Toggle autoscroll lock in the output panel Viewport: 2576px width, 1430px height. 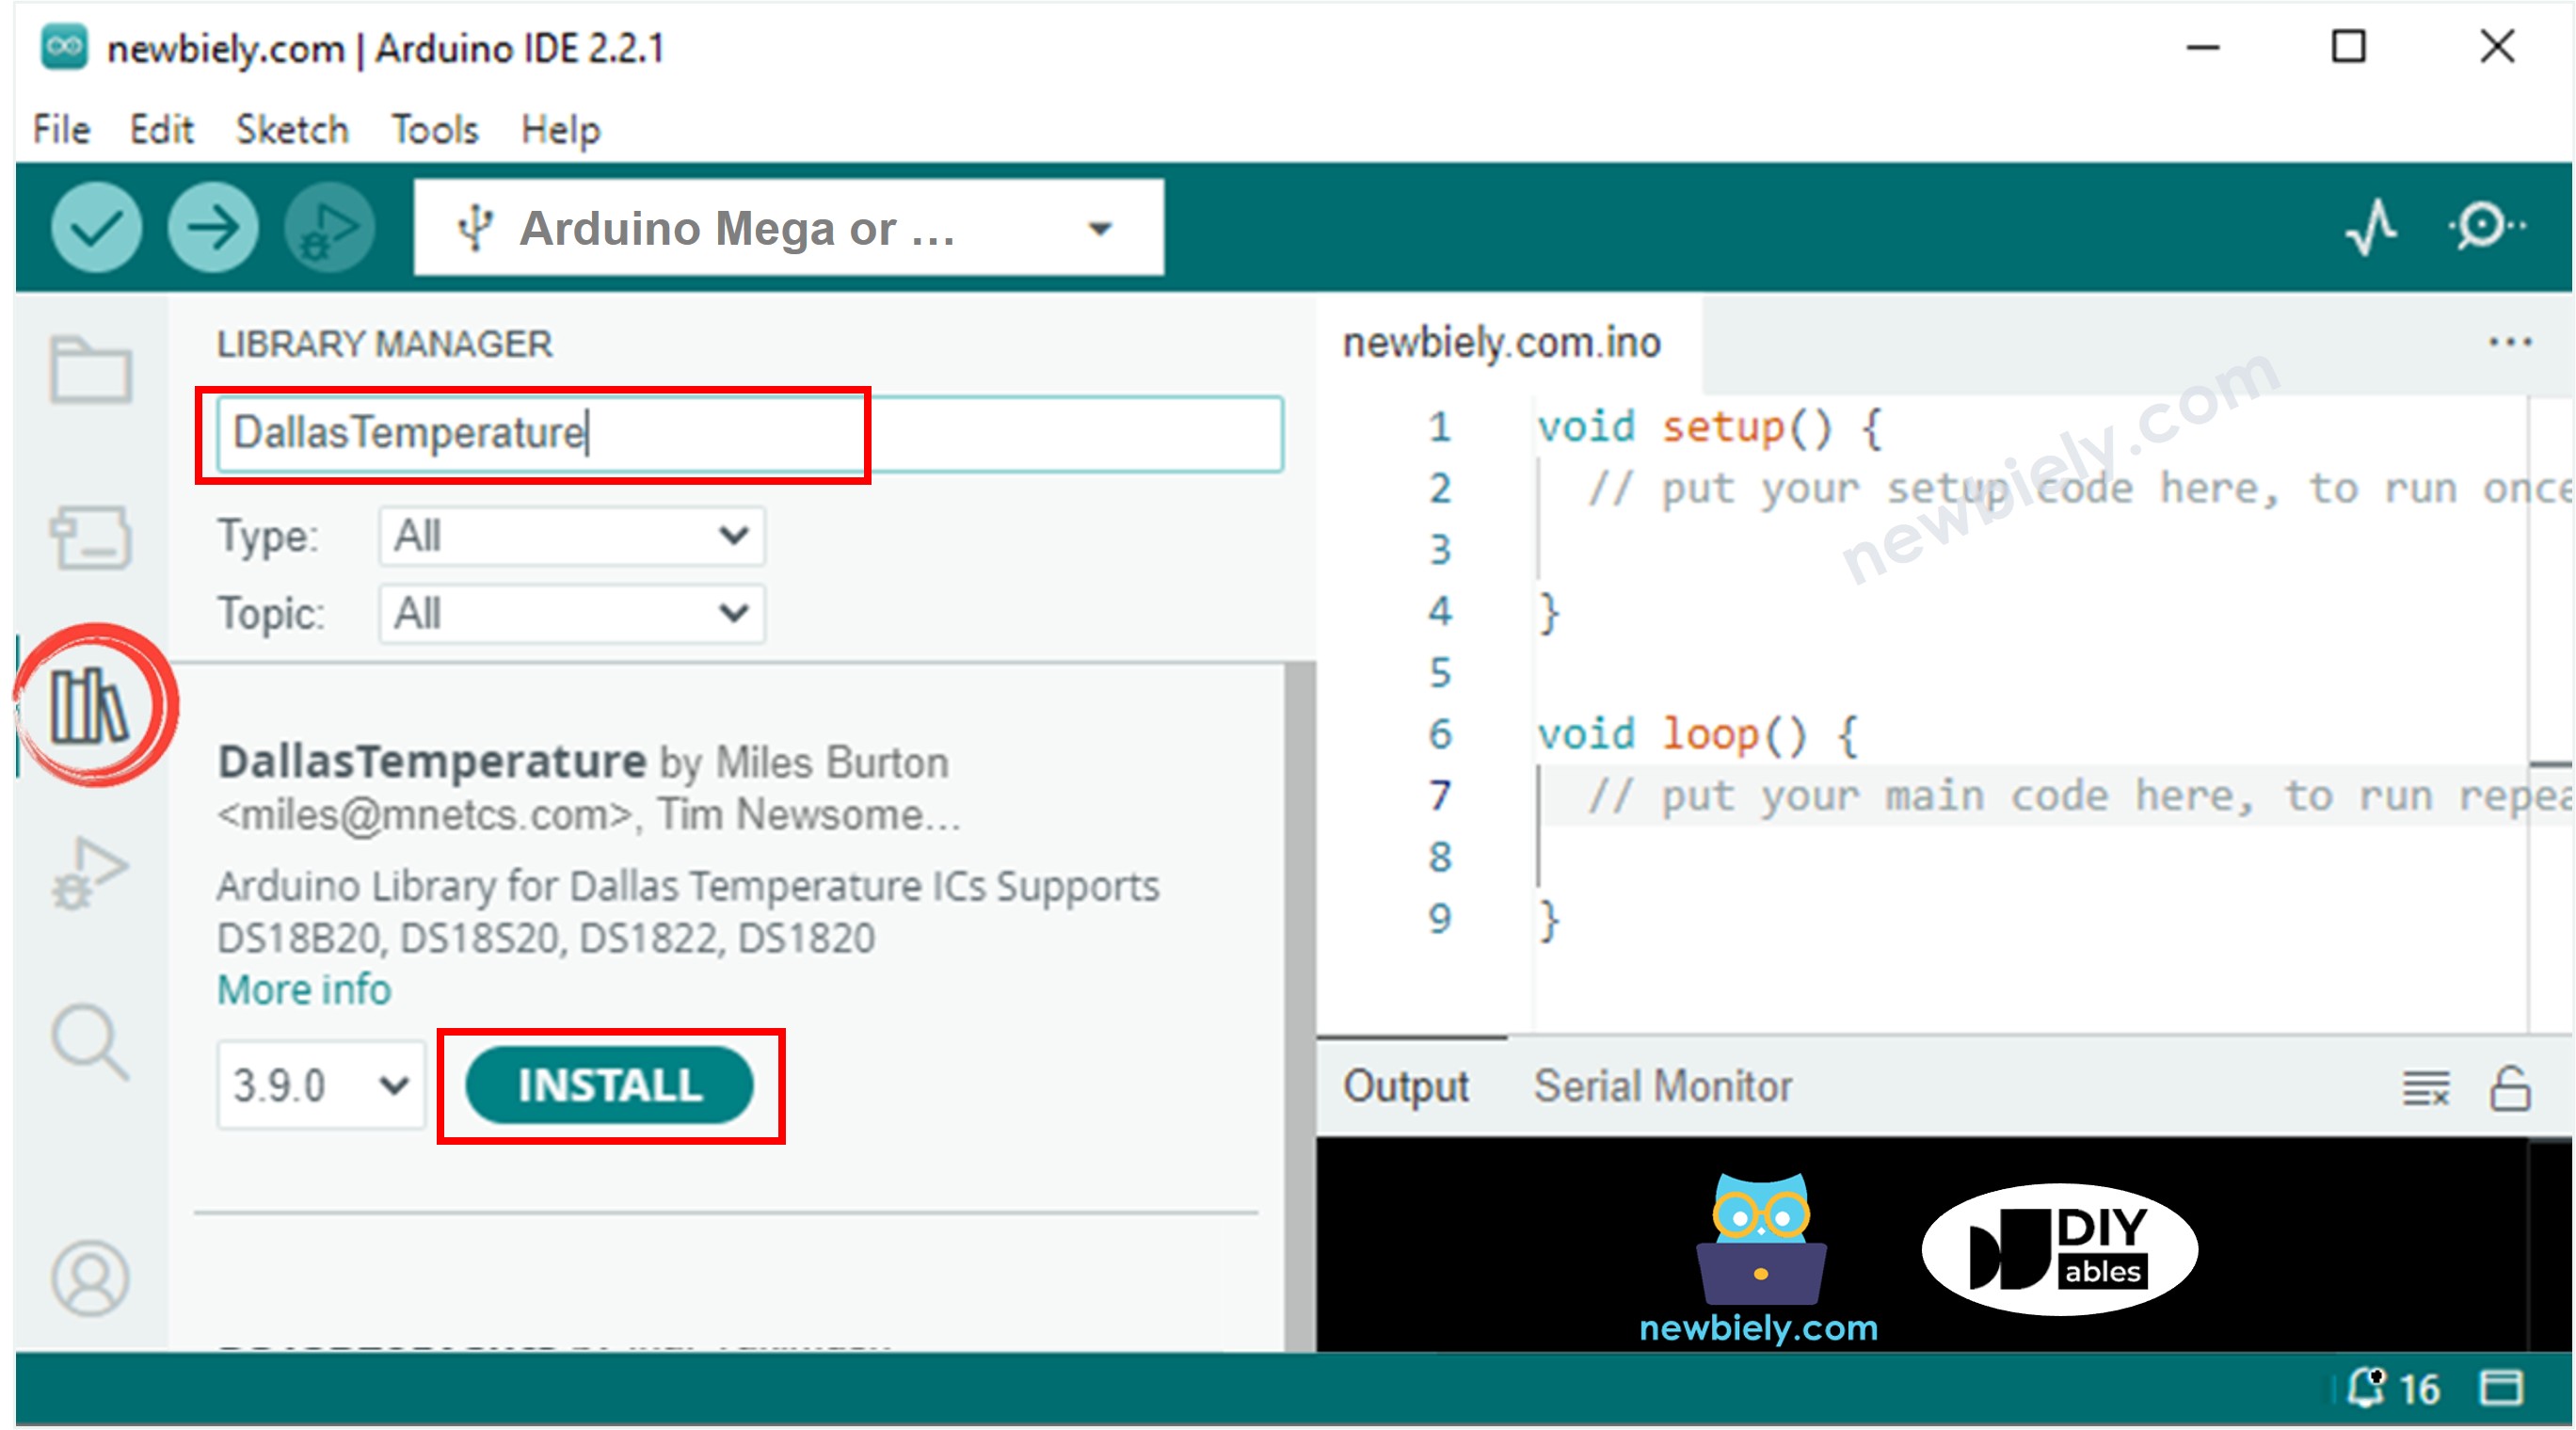2515,1087
